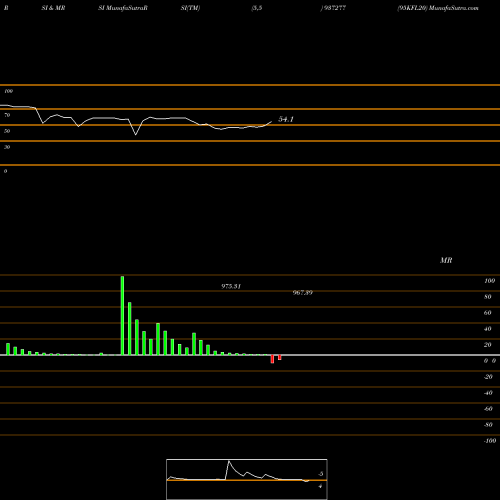
Task: Click the first red negative MR bar
Action: point(272,359)
